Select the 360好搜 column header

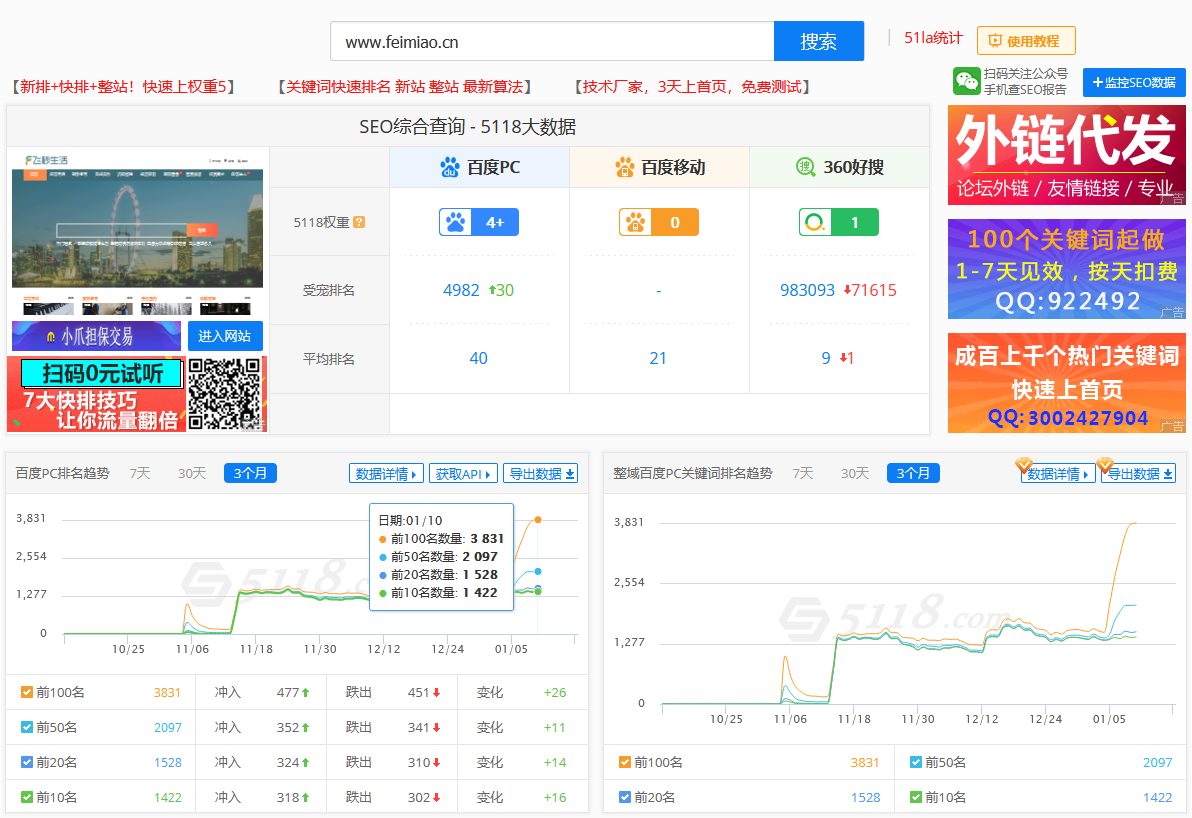pyautogui.click(x=839, y=167)
